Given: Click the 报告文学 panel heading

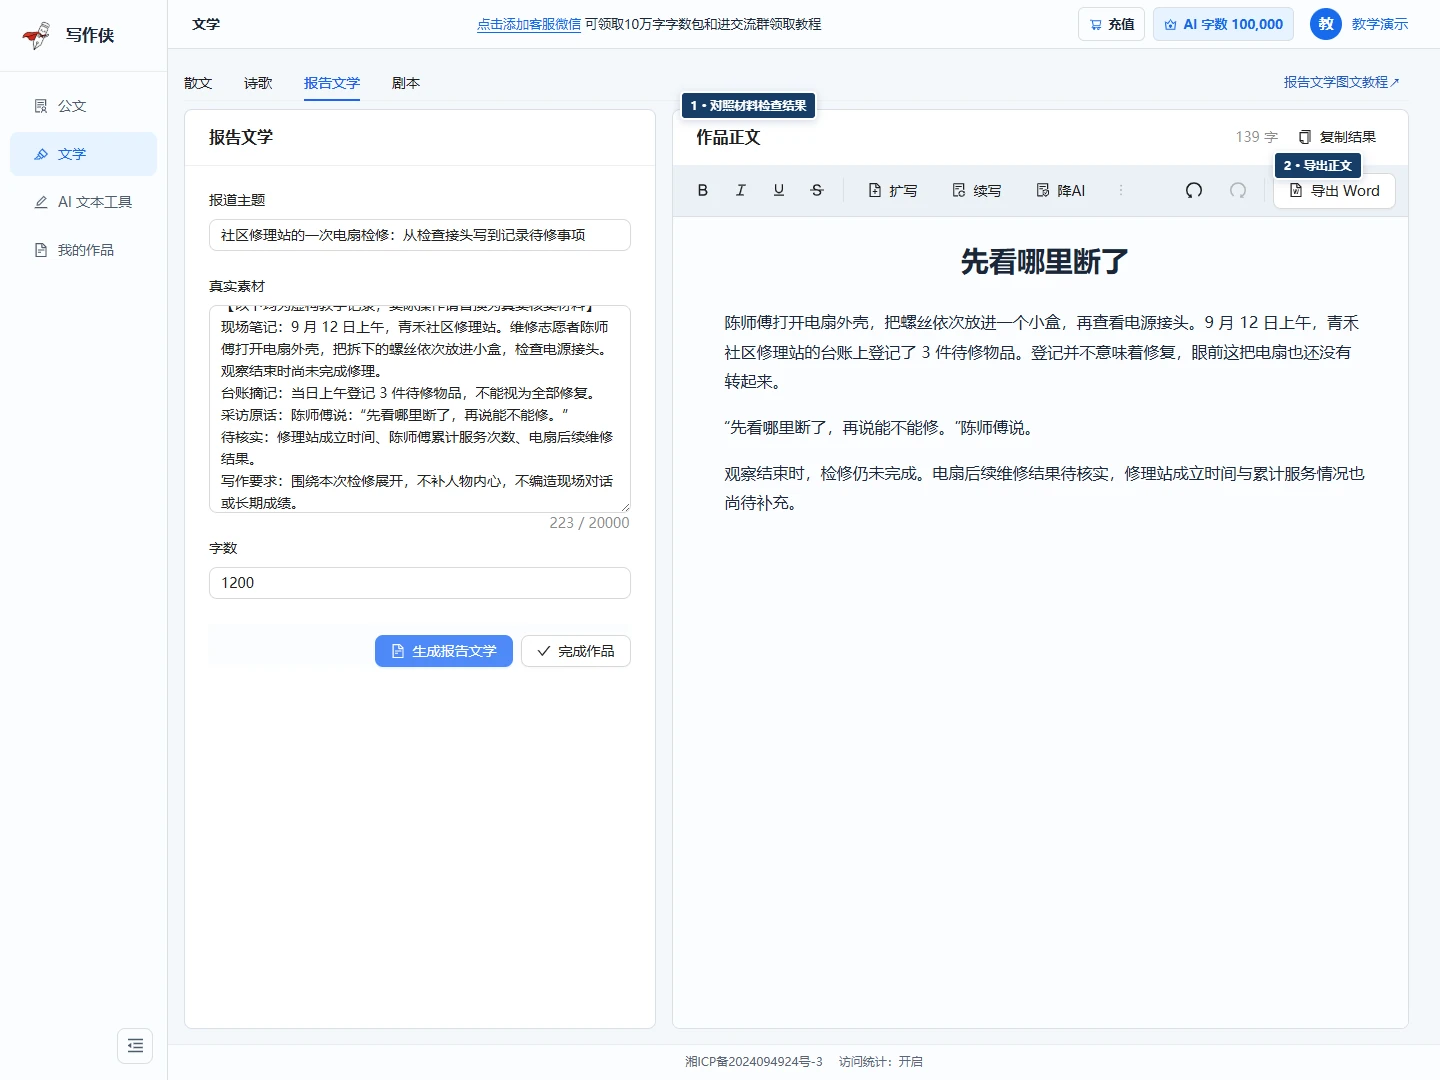Looking at the screenshot, I should pyautogui.click(x=241, y=137).
